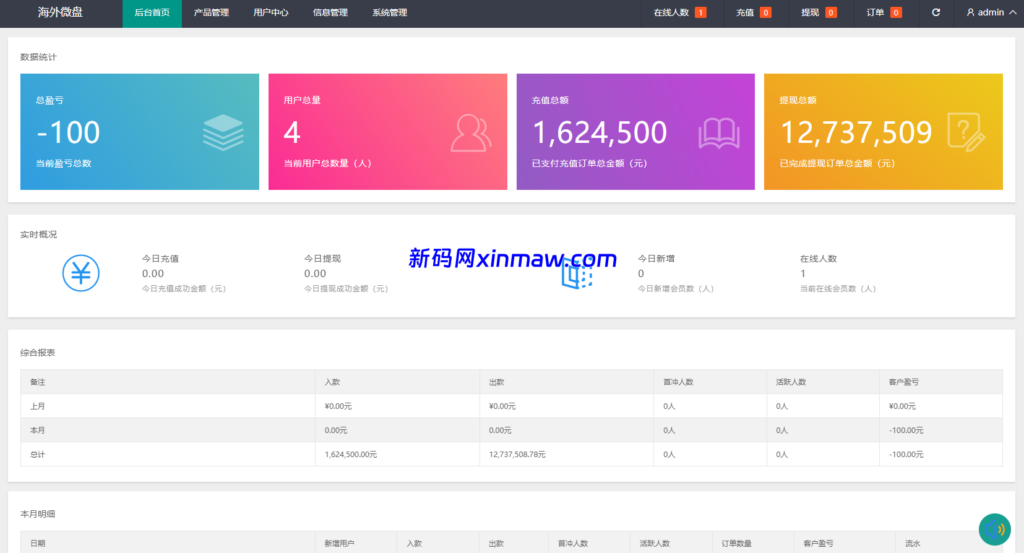Viewport: 1024px width, 553px height.
Task: Click the users icon on 用户总量 card
Action: tap(470, 133)
